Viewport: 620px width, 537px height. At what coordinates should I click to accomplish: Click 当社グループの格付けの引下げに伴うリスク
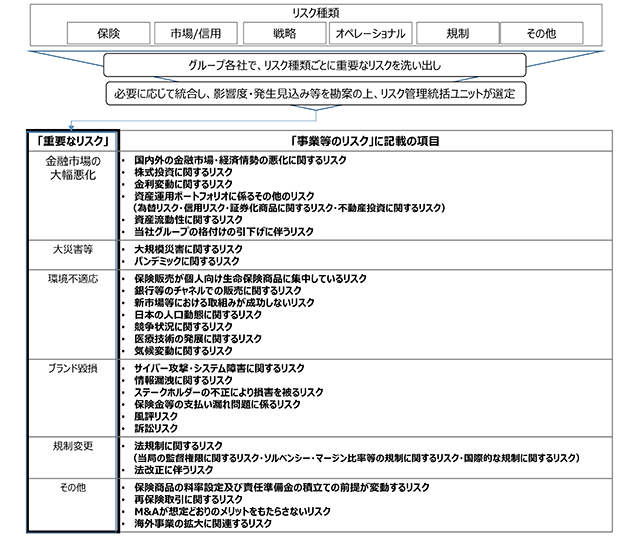click(x=224, y=231)
